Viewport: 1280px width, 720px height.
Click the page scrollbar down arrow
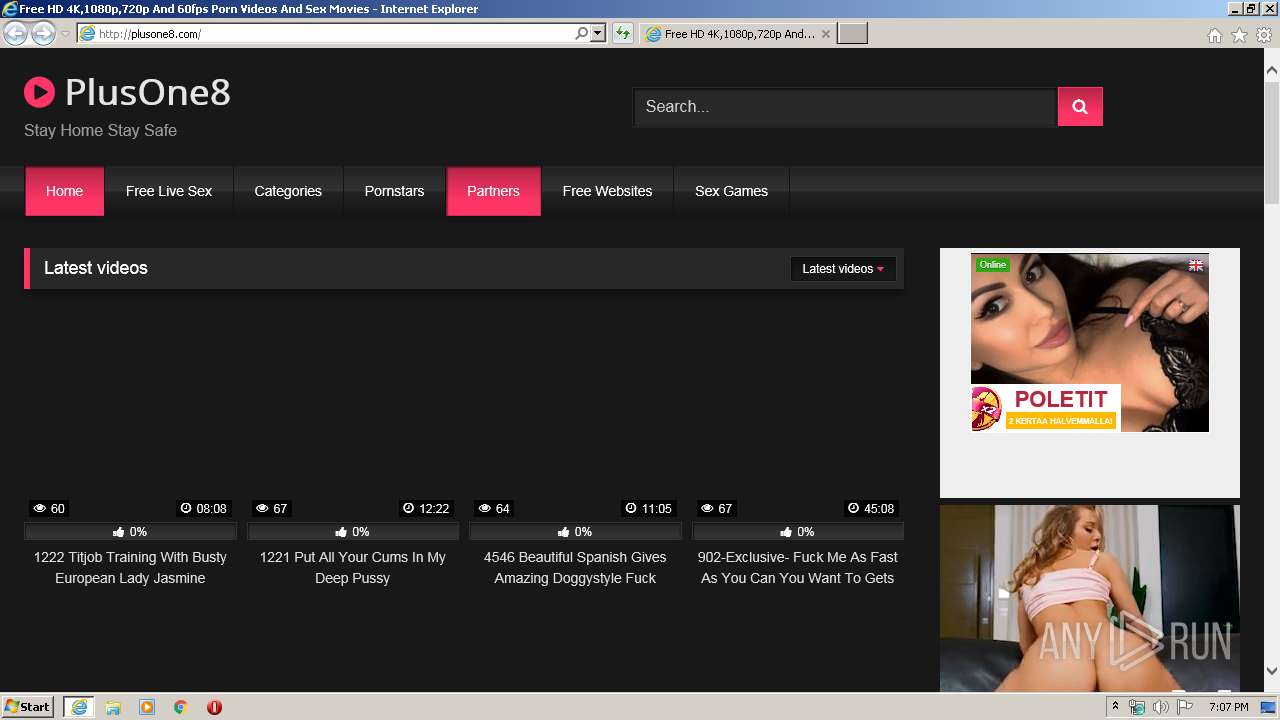point(1272,671)
